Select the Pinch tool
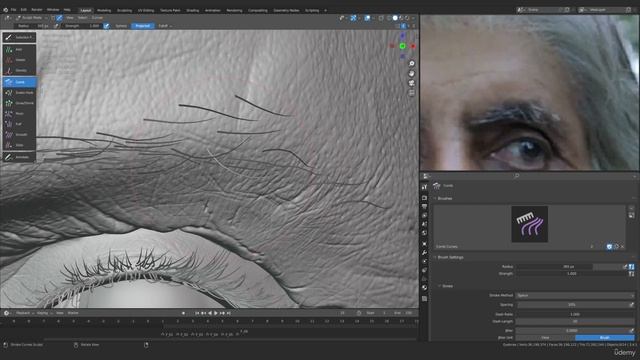 coord(19,113)
